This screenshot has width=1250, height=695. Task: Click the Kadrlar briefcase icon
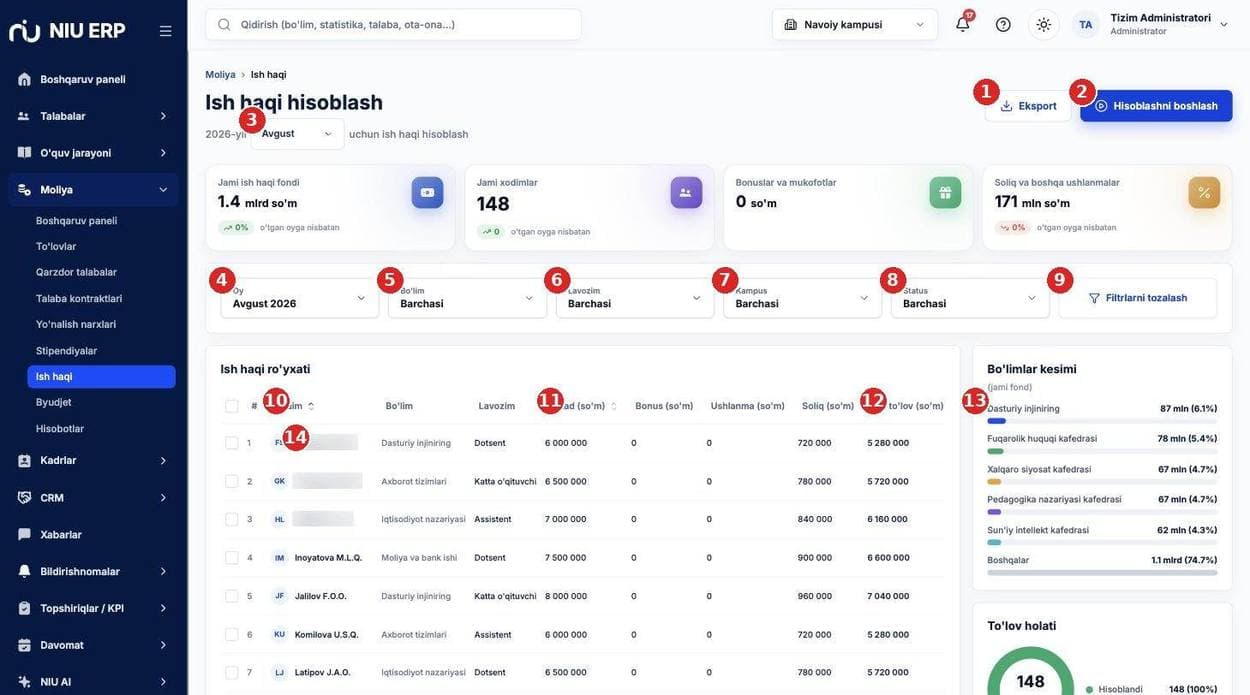(x=24, y=460)
